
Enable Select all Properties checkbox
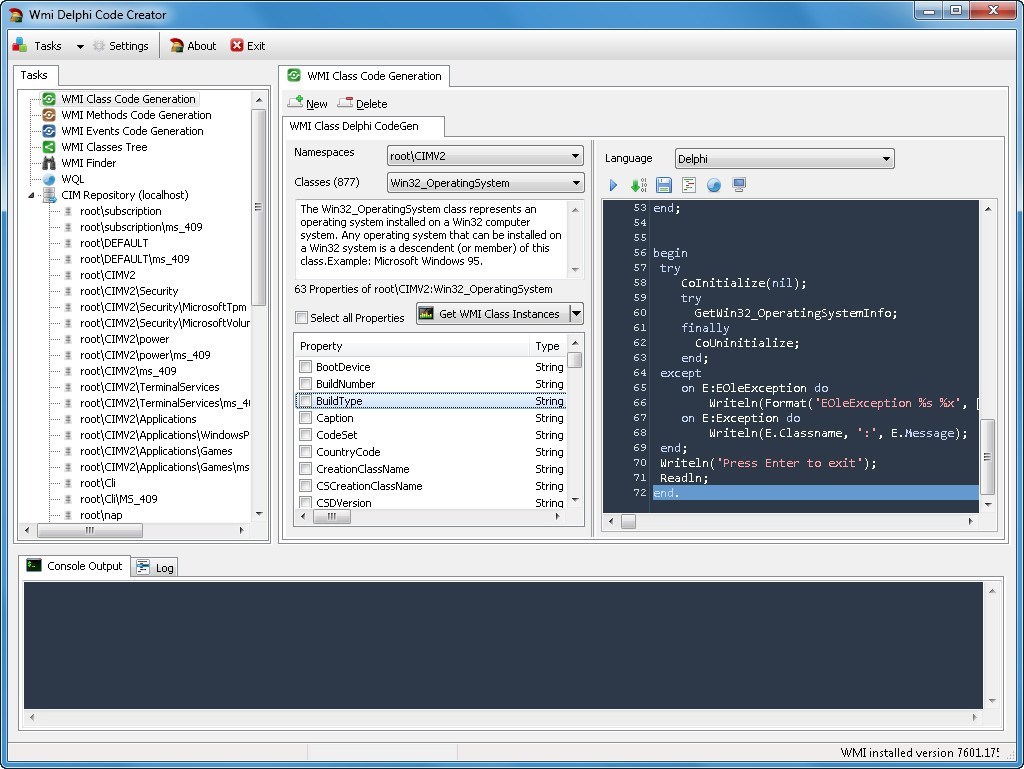coord(301,318)
